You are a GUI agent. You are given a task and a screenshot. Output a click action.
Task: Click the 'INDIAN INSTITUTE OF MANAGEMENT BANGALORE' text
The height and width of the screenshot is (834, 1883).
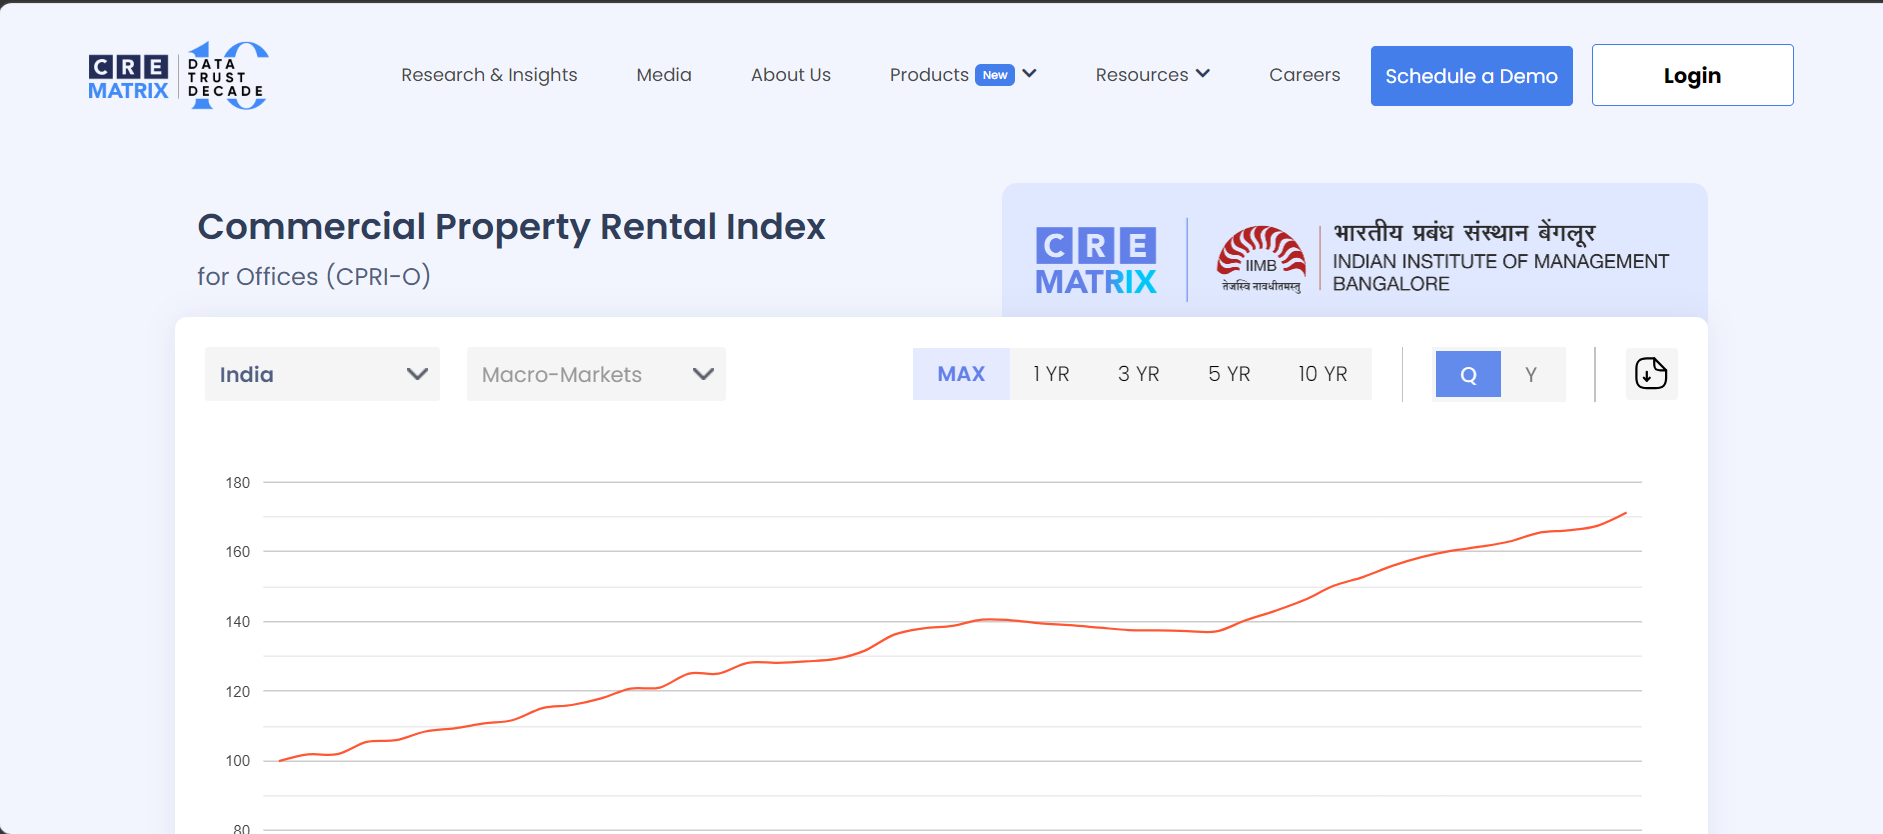tap(1500, 272)
